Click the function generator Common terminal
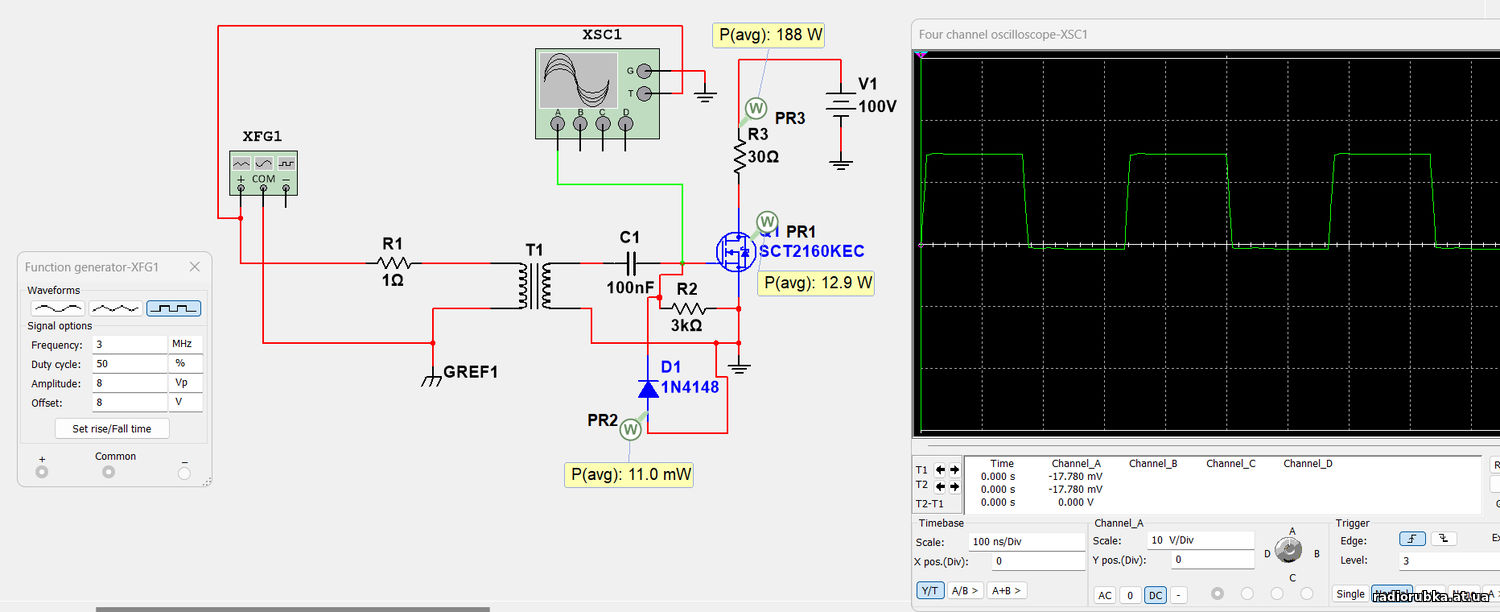Image resolution: width=1500 pixels, height=612 pixels. pyautogui.click(x=108, y=472)
